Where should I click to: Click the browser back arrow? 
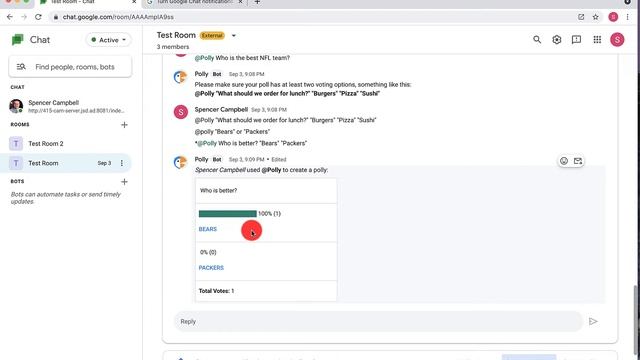[10, 17]
